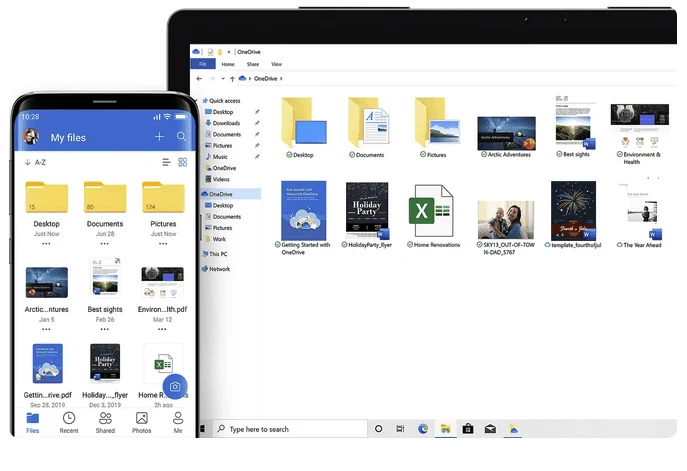The height and width of the screenshot is (471, 687).
Task: Tap the A-Z sort control on phone
Action: pos(35,162)
